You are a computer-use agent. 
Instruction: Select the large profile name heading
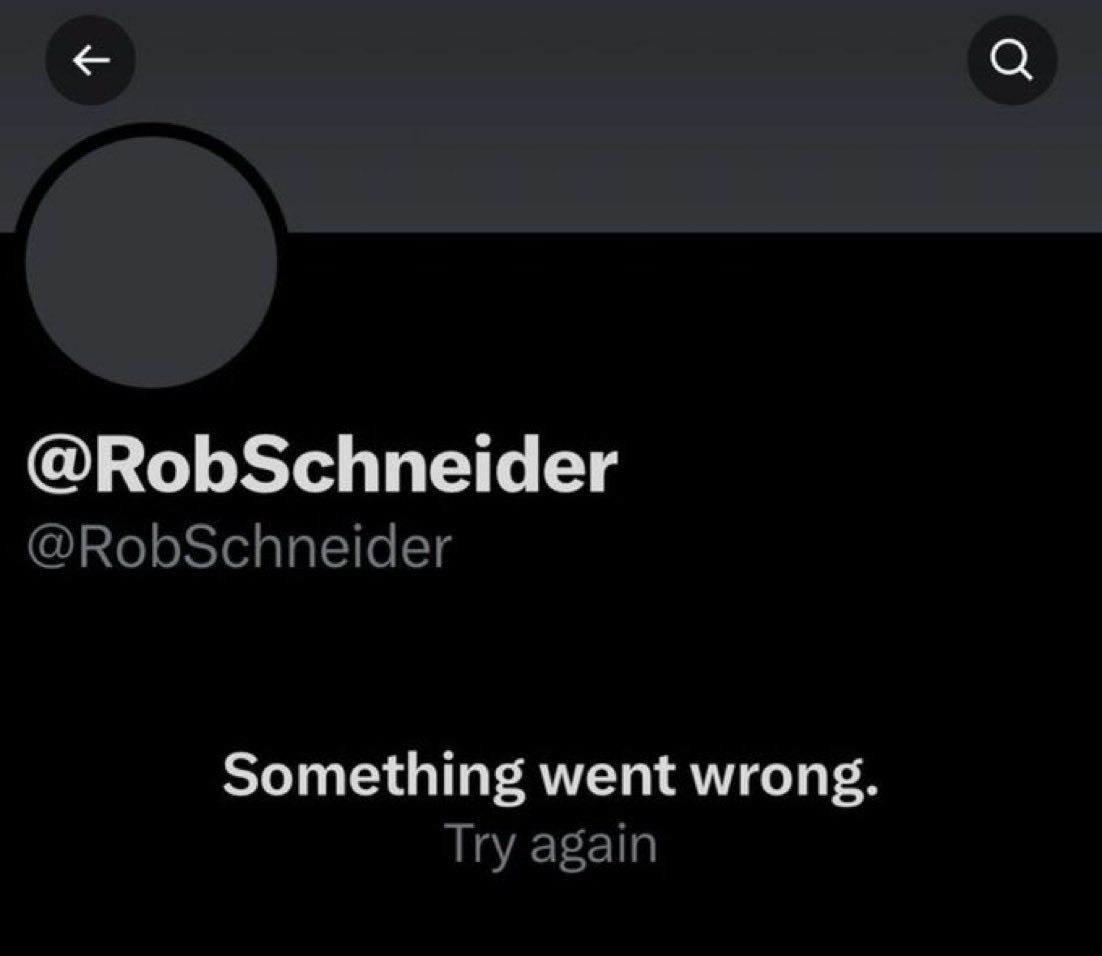(x=322, y=465)
